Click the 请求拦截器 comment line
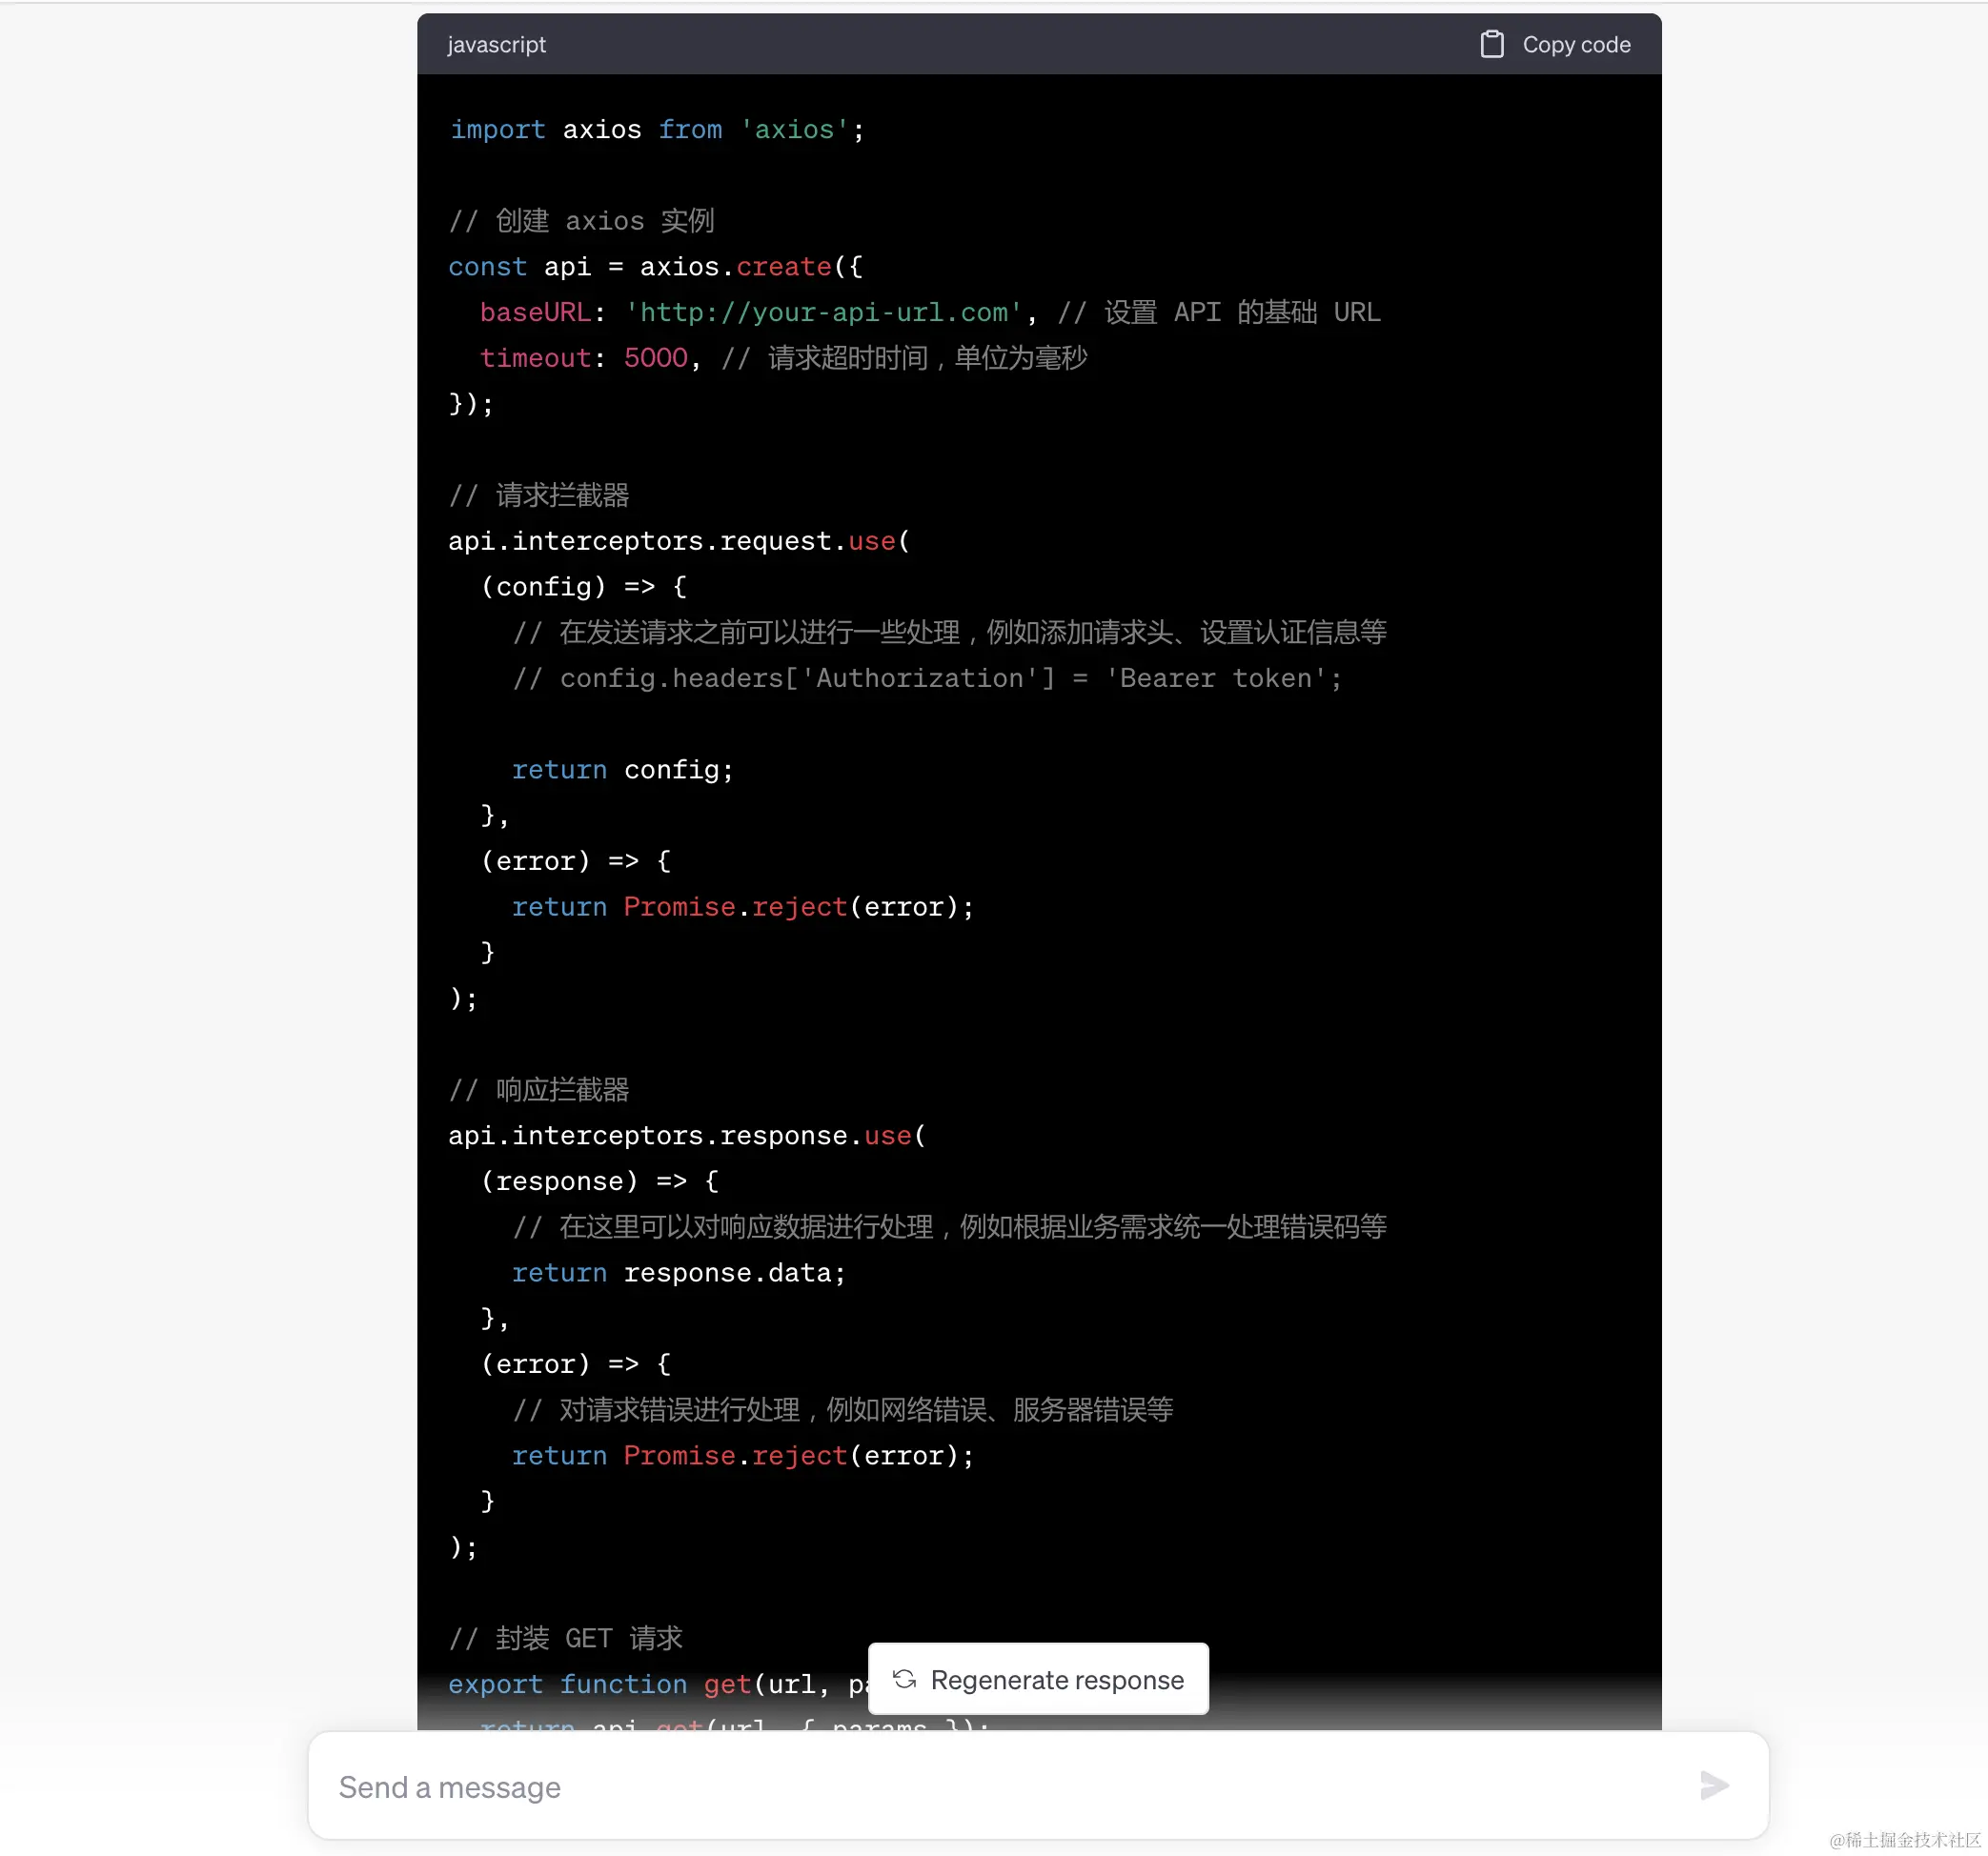The image size is (1988, 1856). (540, 495)
